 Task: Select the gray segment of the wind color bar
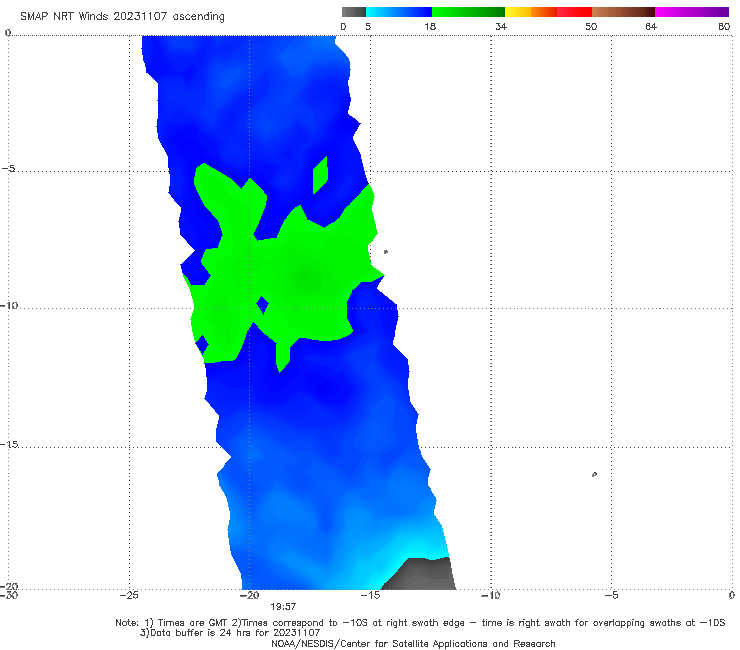pos(354,12)
